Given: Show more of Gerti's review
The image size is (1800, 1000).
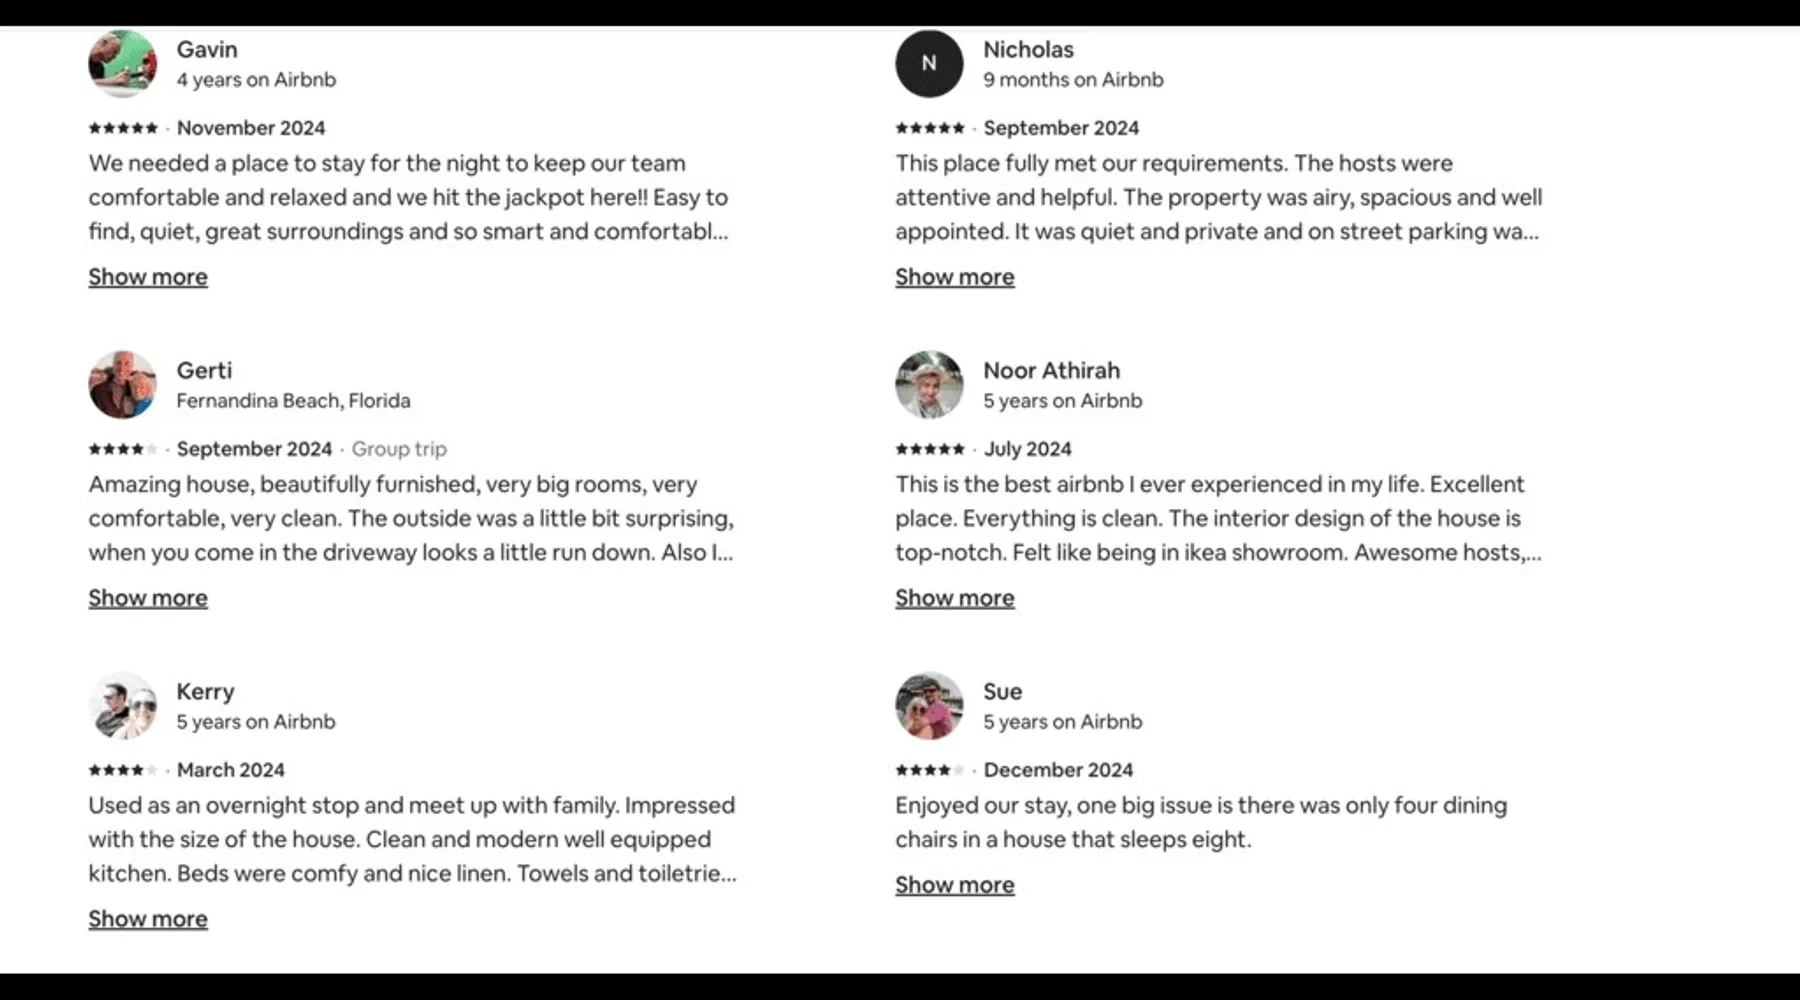Looking at the screenshot, I should (148, 598).
